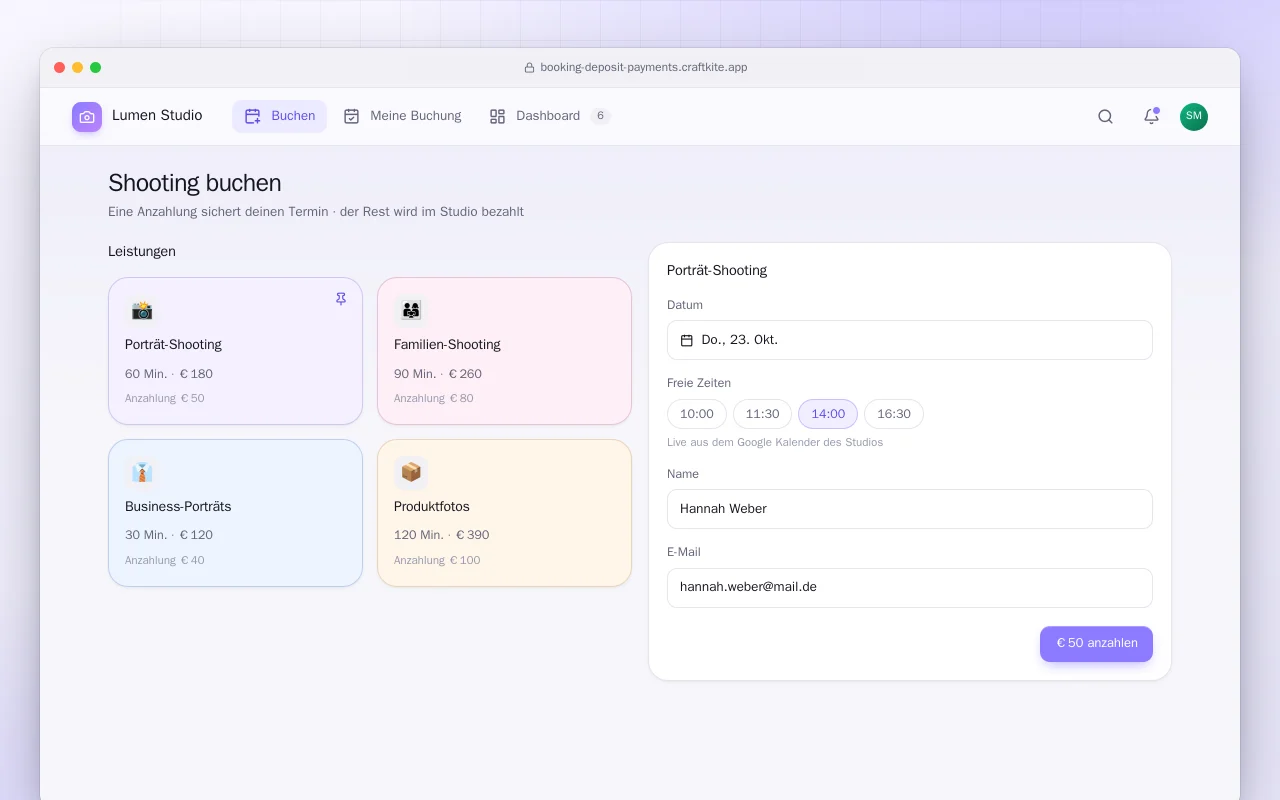Click the Freie Zeiten label
Screen dimensions: 1280x800
pos(699,383)
